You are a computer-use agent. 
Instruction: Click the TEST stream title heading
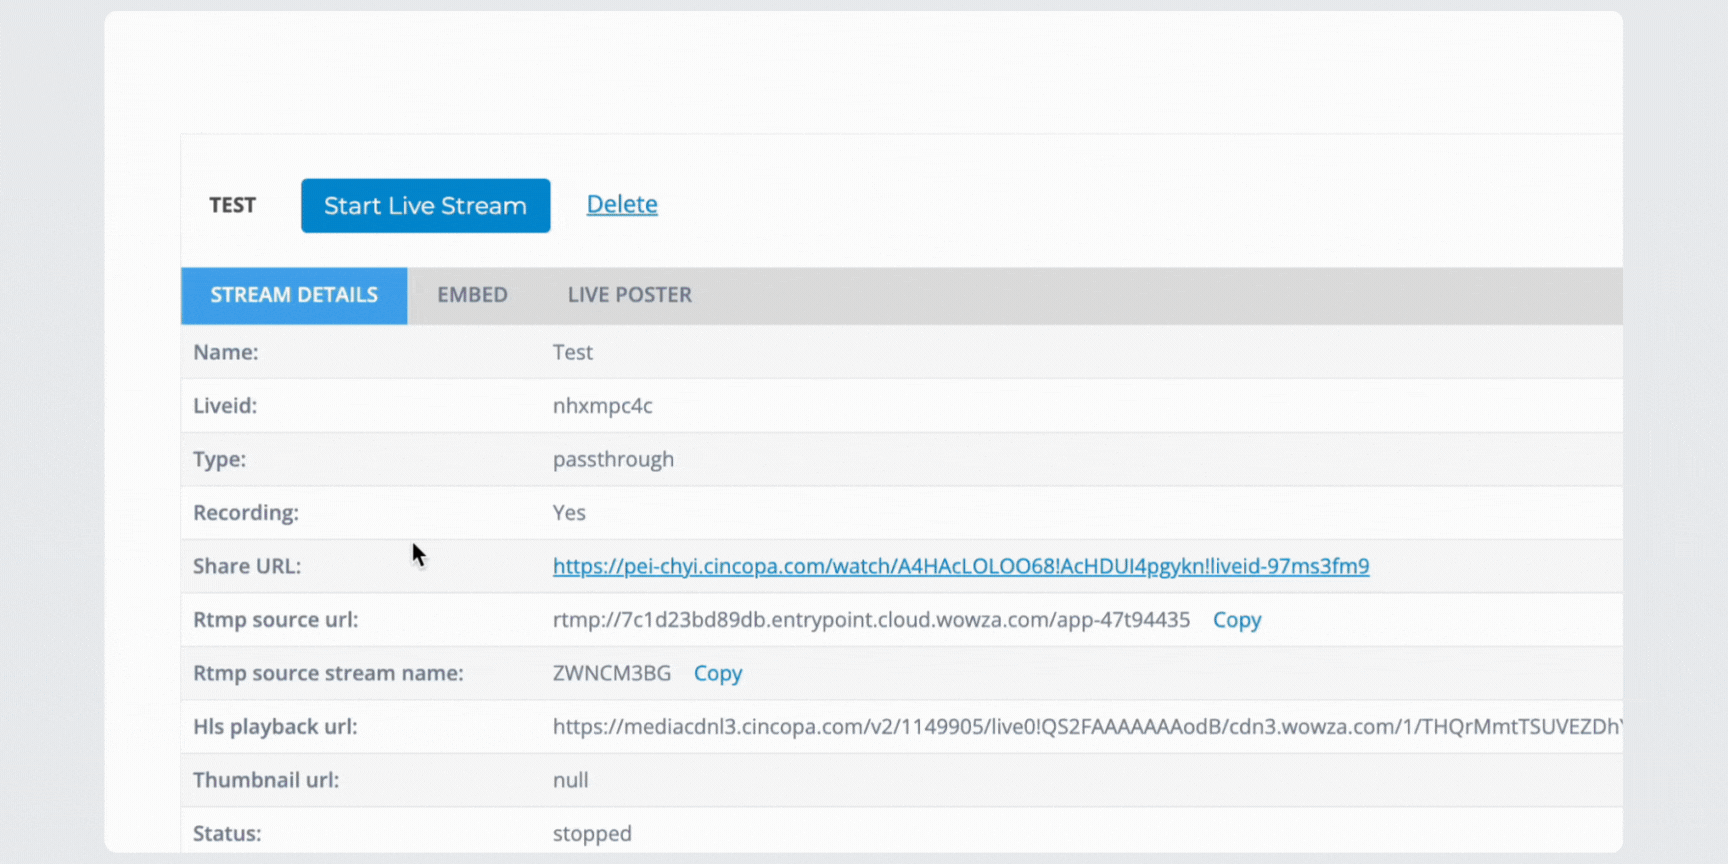(x=232, y=205)
